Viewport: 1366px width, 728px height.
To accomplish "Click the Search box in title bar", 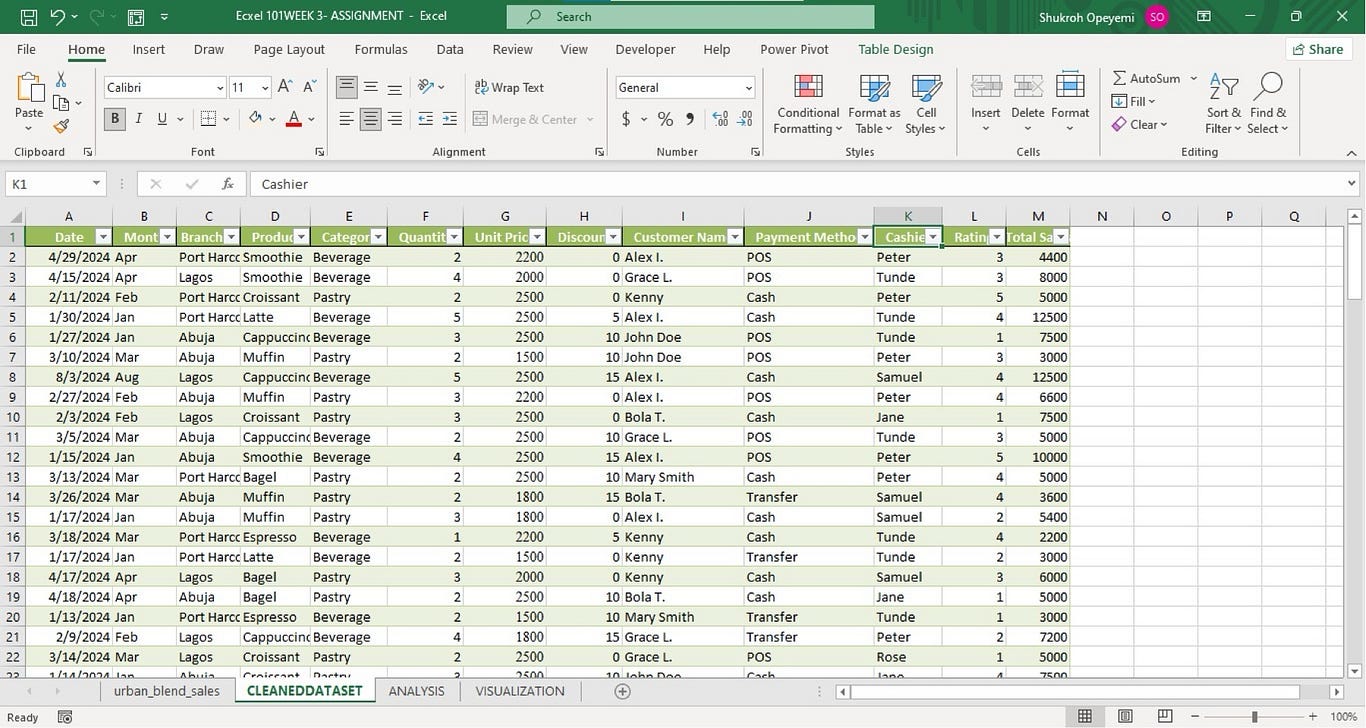I will [x=690, y=16].
